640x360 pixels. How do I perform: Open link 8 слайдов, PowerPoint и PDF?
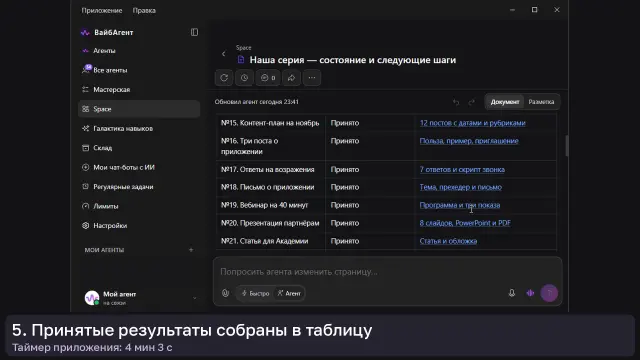coord(465,223)
